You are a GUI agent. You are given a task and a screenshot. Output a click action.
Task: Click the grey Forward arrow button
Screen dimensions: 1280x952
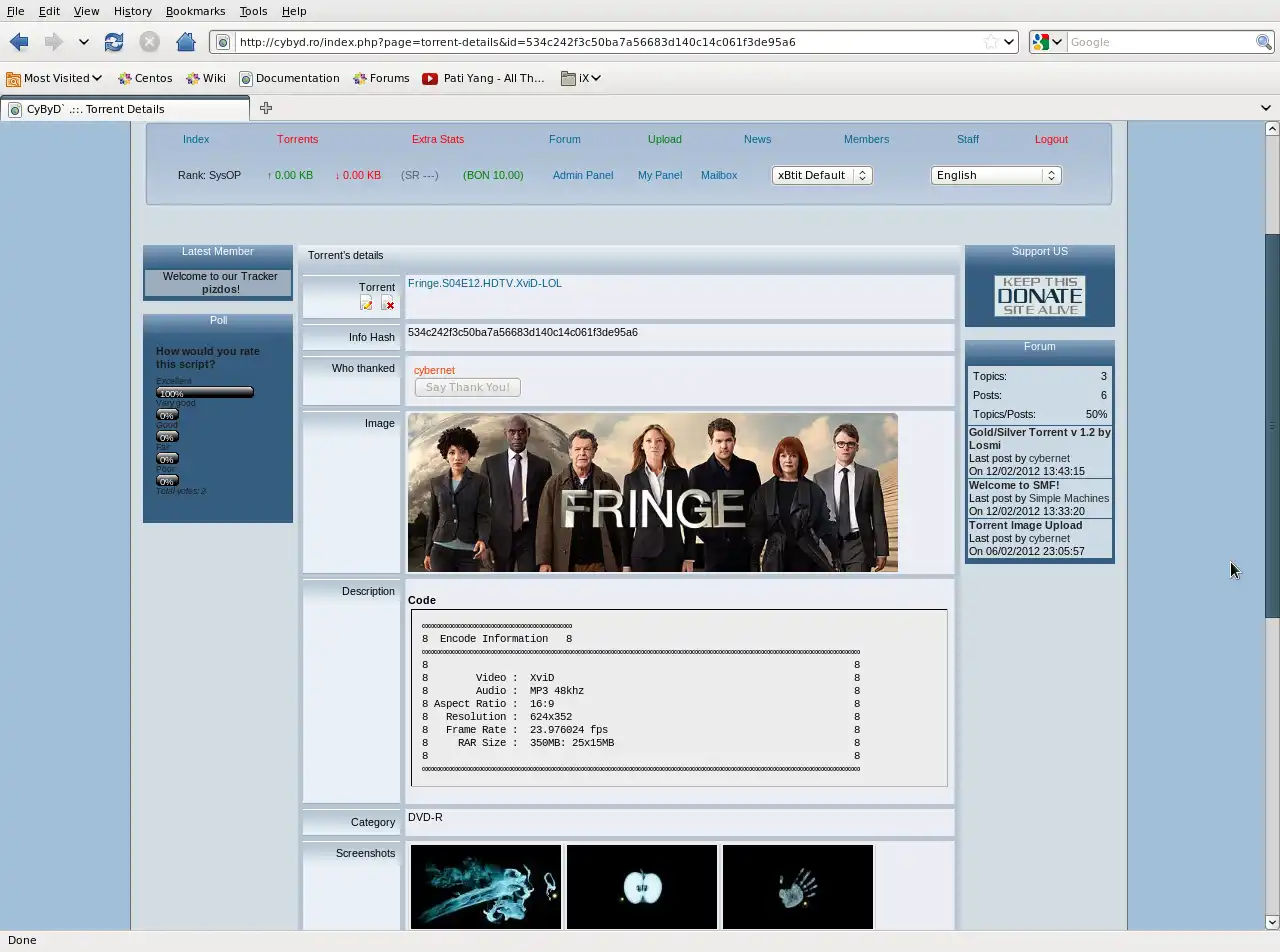[x=53, y=42]
